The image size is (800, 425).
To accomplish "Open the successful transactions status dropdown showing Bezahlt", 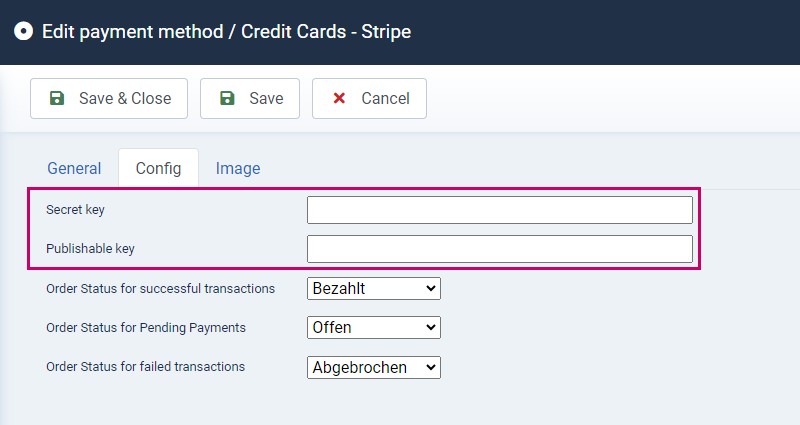I will (x=374, y=288).
